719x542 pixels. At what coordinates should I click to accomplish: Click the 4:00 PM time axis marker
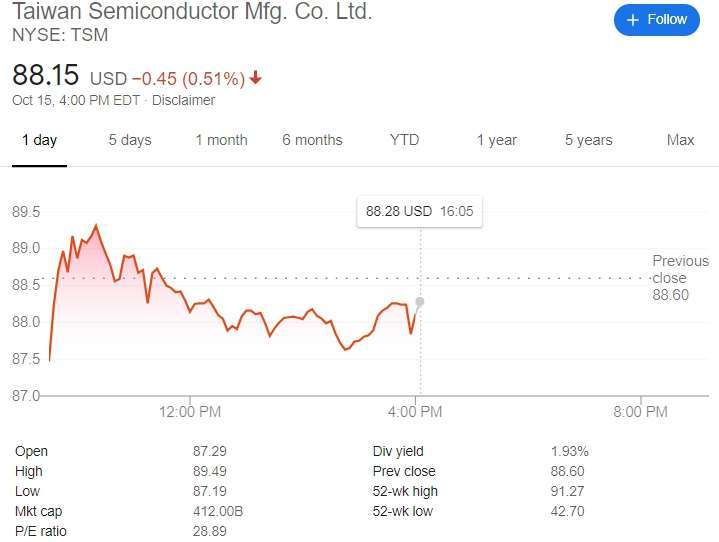(x=415, y=411)
